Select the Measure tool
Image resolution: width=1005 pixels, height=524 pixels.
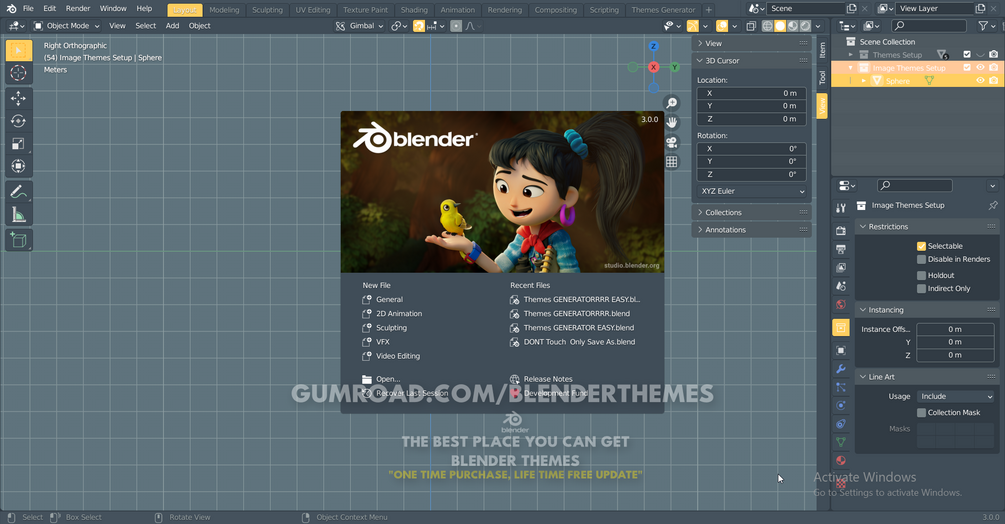click(19, 215)
